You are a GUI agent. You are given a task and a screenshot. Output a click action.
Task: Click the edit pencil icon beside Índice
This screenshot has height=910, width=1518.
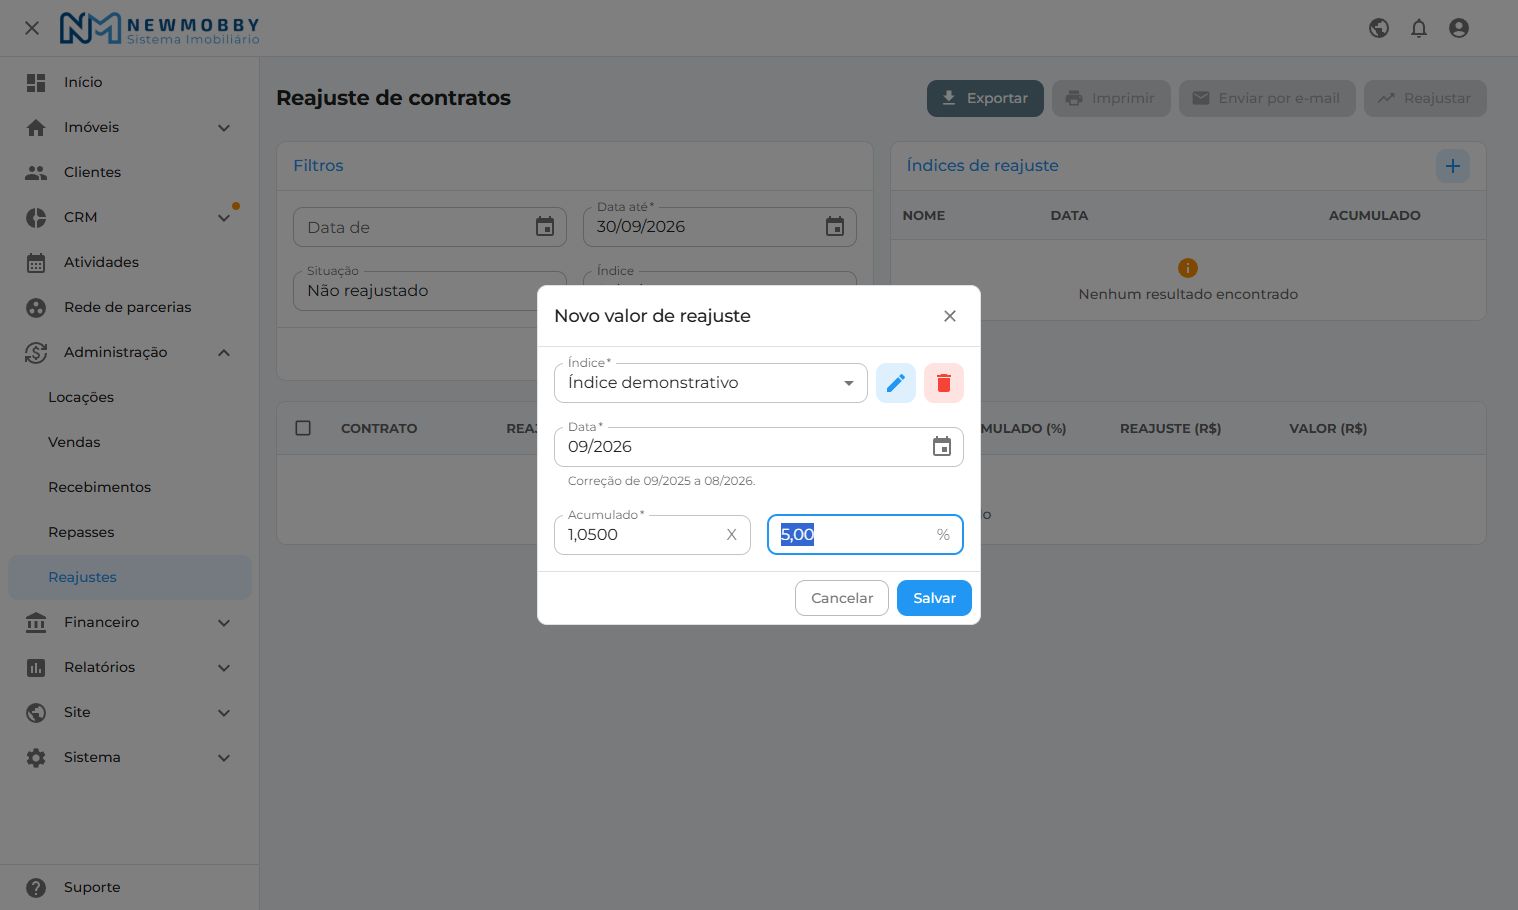[x=896, y=383]
